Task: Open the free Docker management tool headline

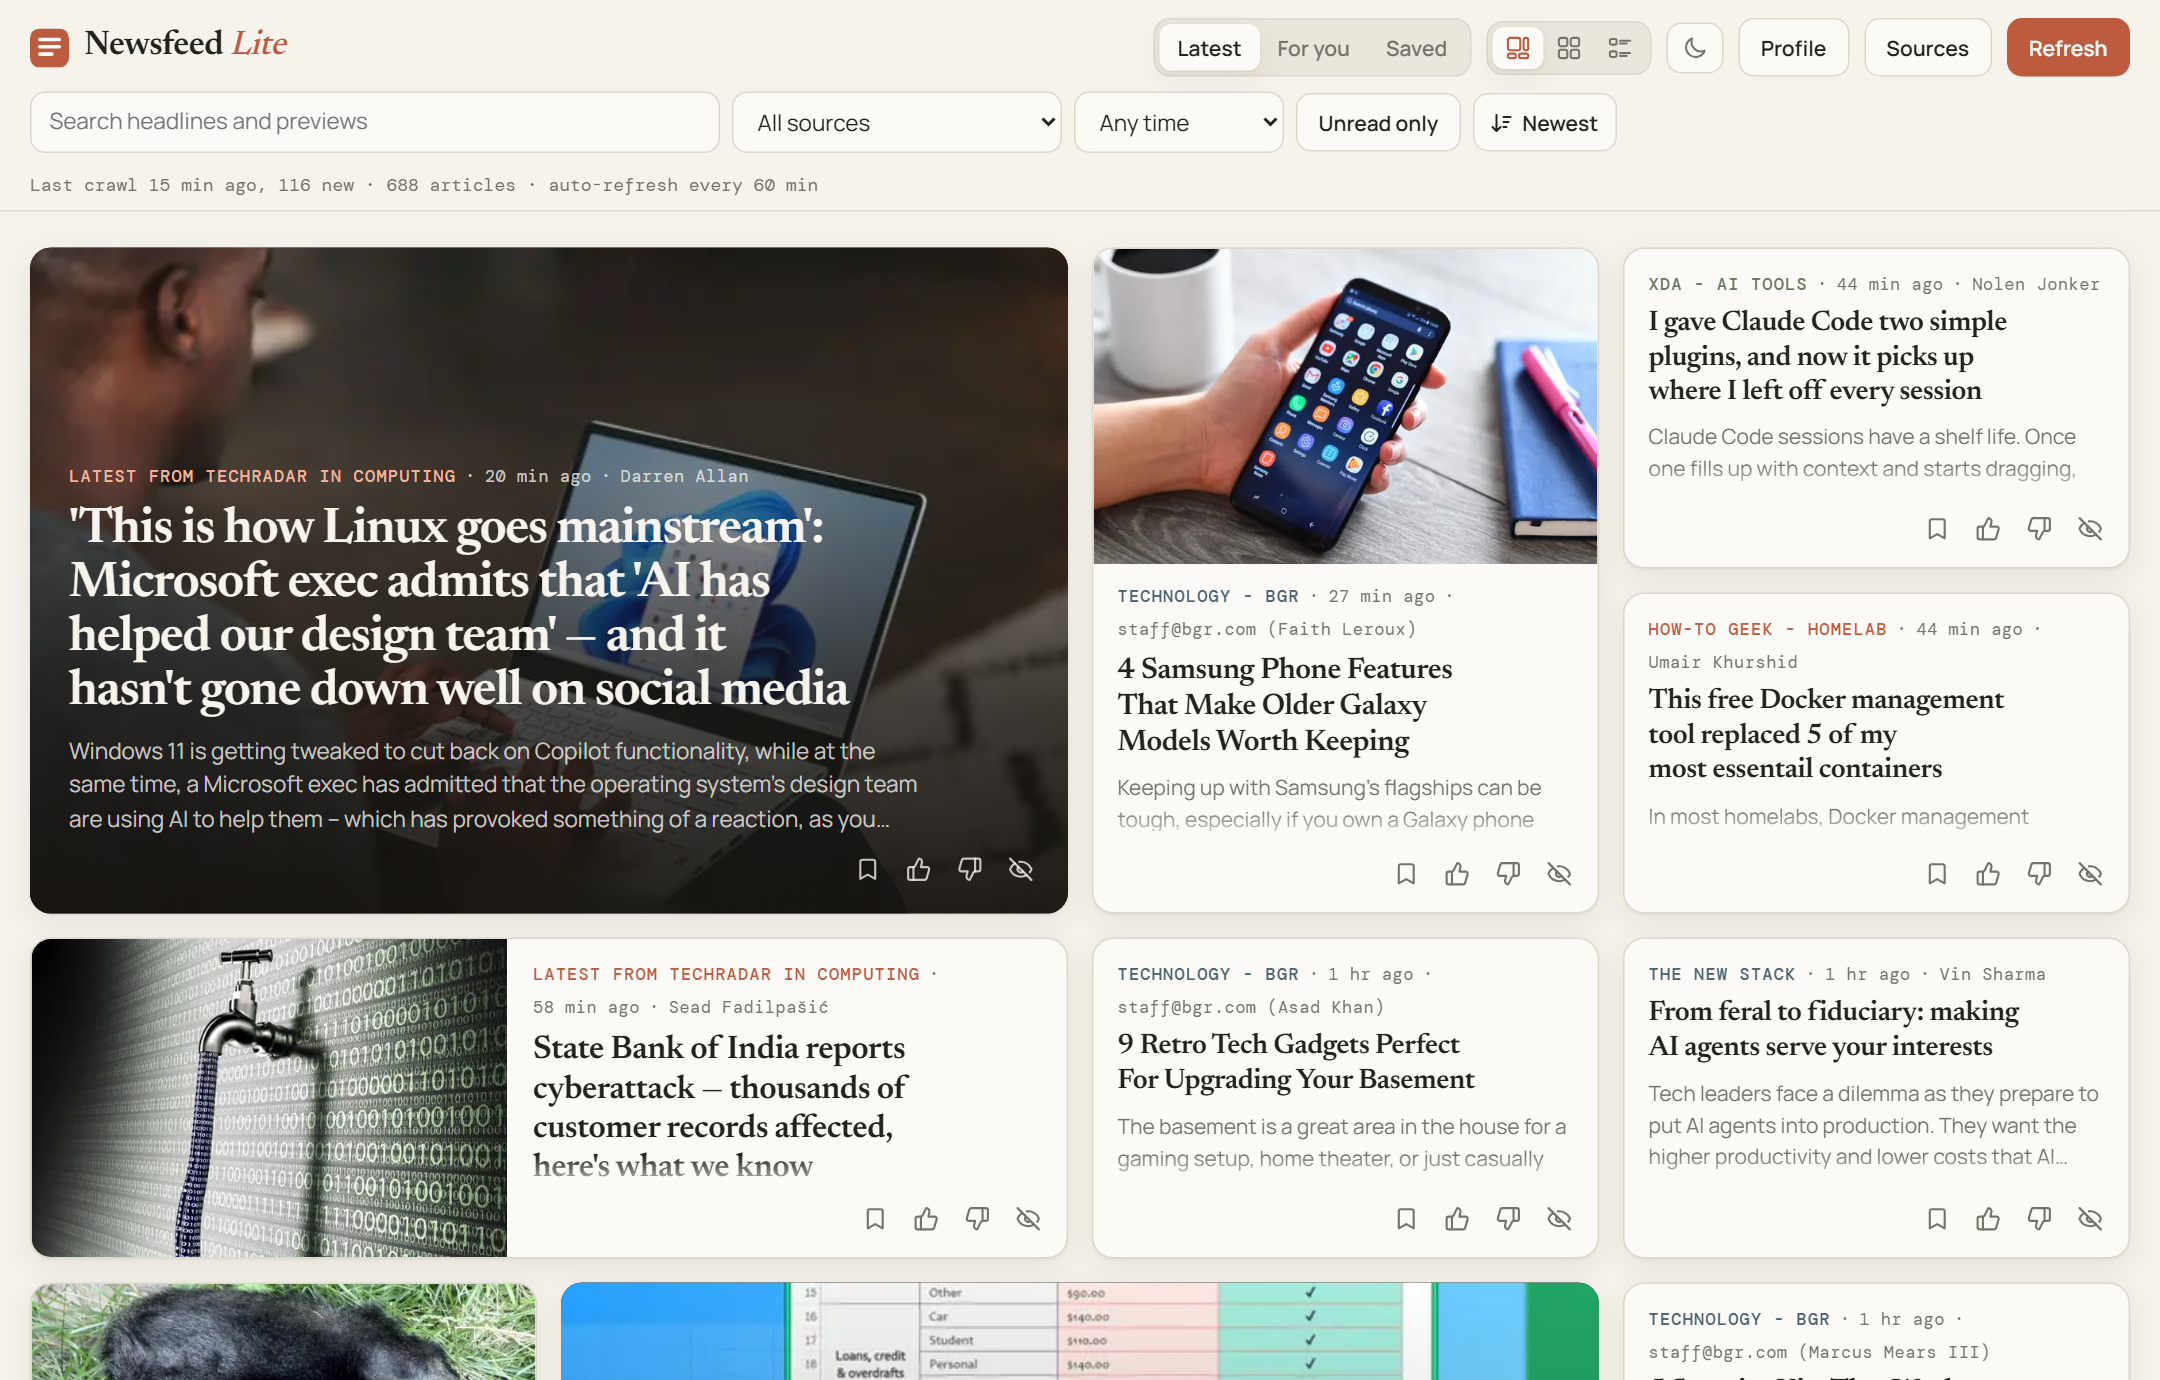Action: click(1826, 733)
